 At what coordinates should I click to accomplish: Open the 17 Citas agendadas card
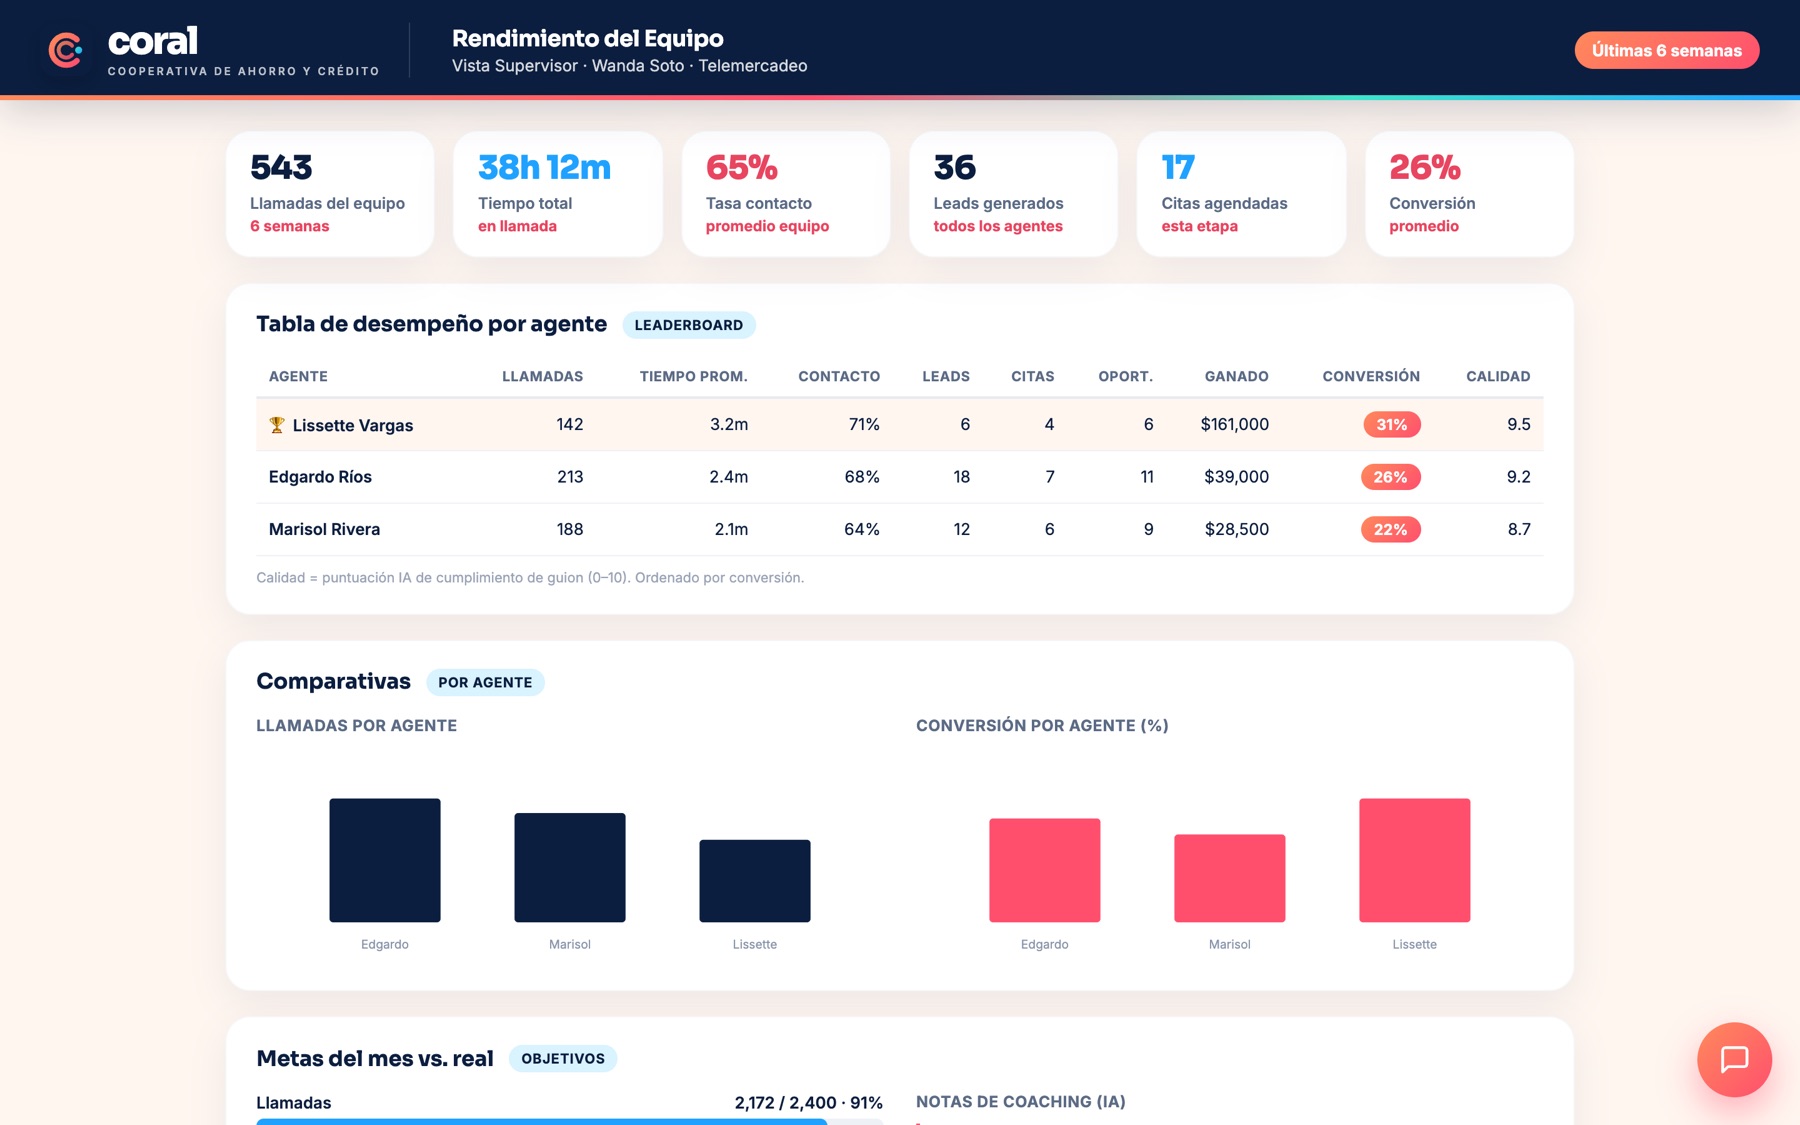(x=1241, y=194)
